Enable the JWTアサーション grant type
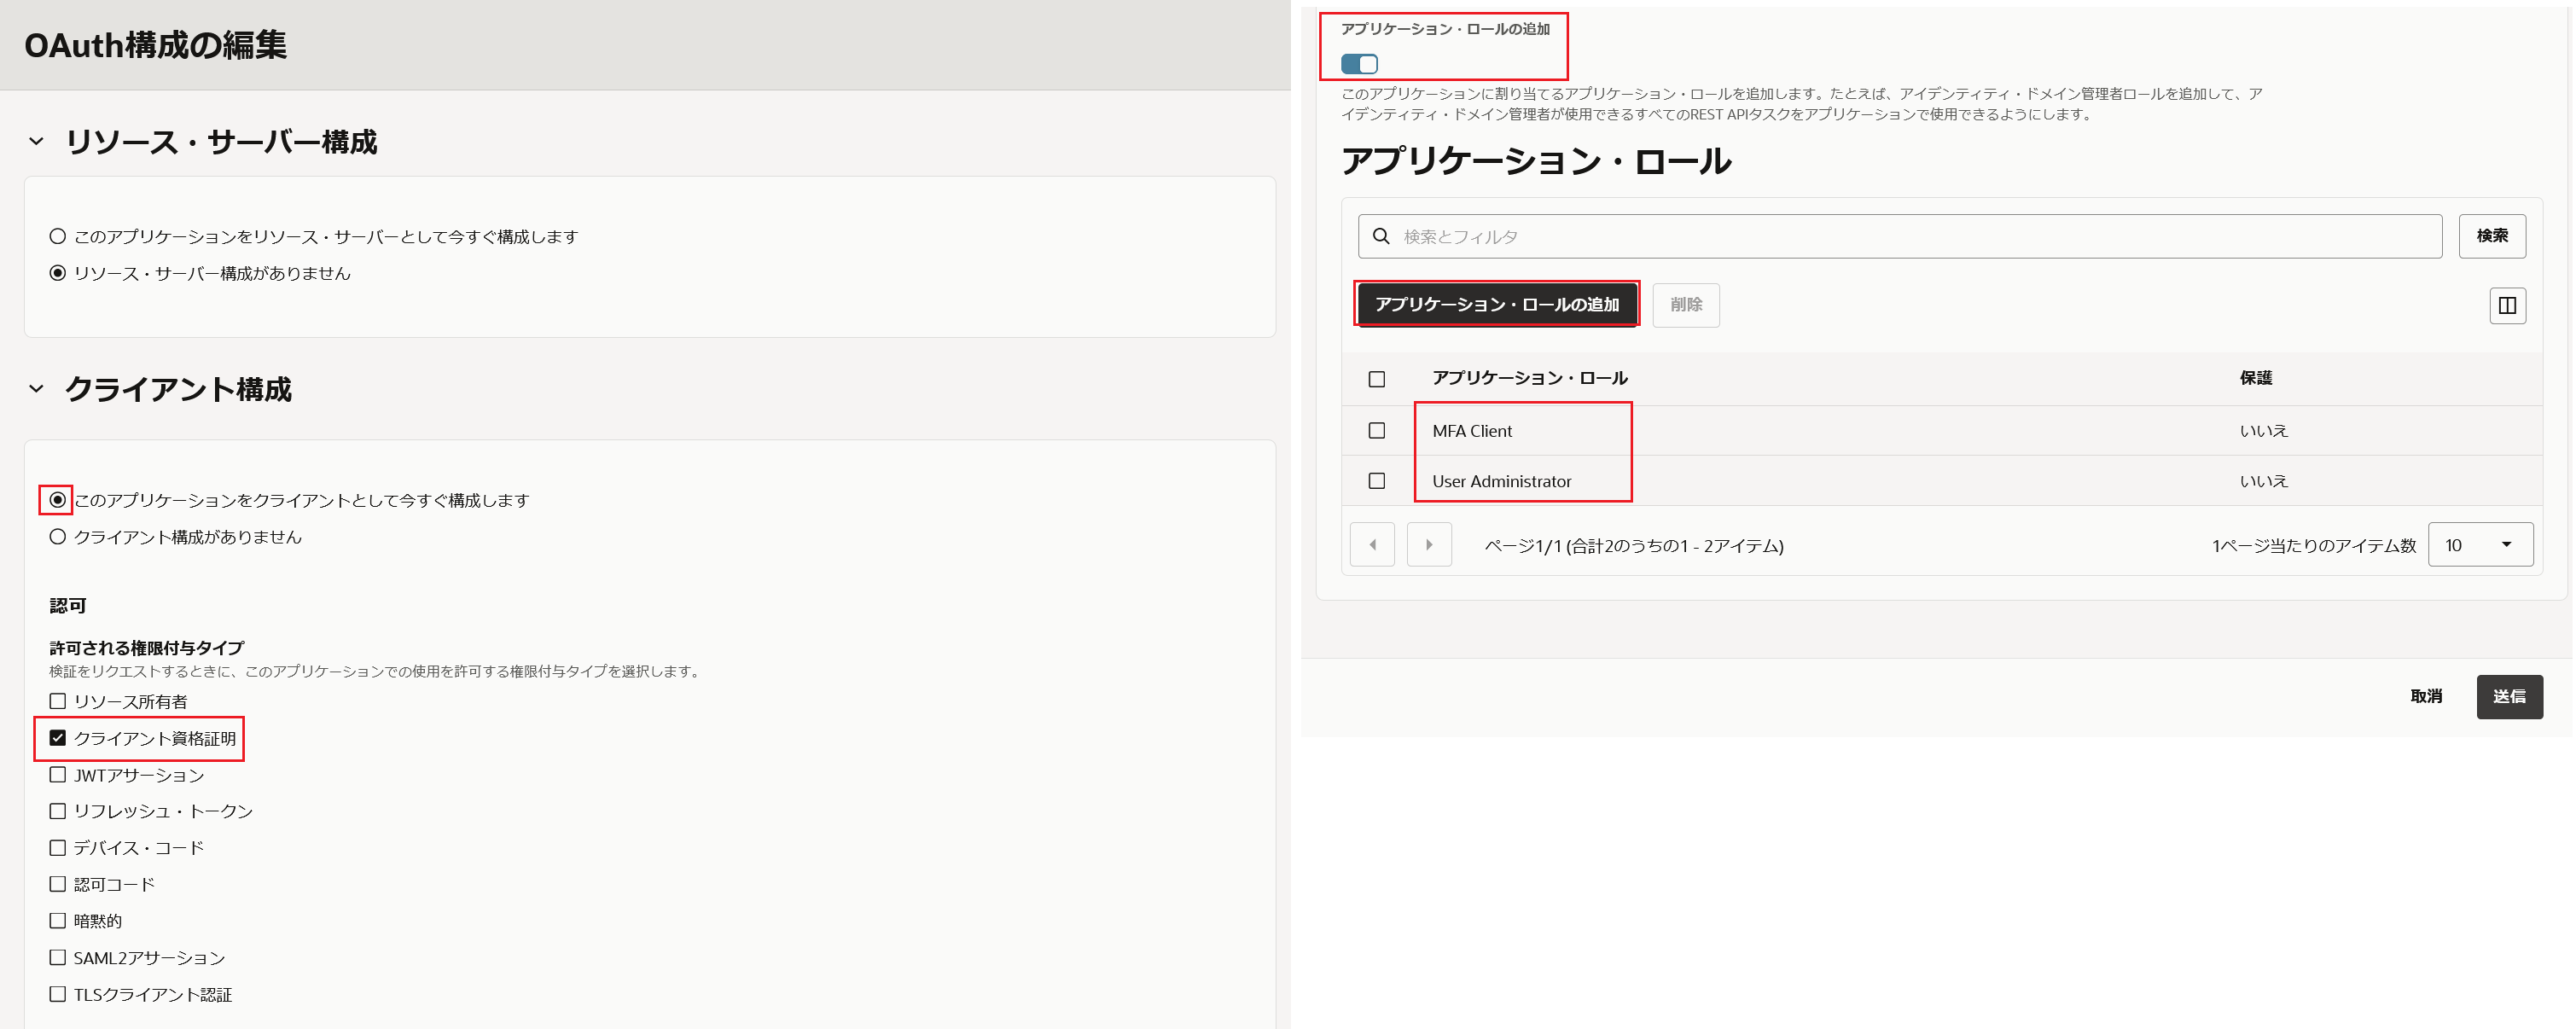The height and width of the screenshot is (1029, 2576). click(x=58, y=775)
